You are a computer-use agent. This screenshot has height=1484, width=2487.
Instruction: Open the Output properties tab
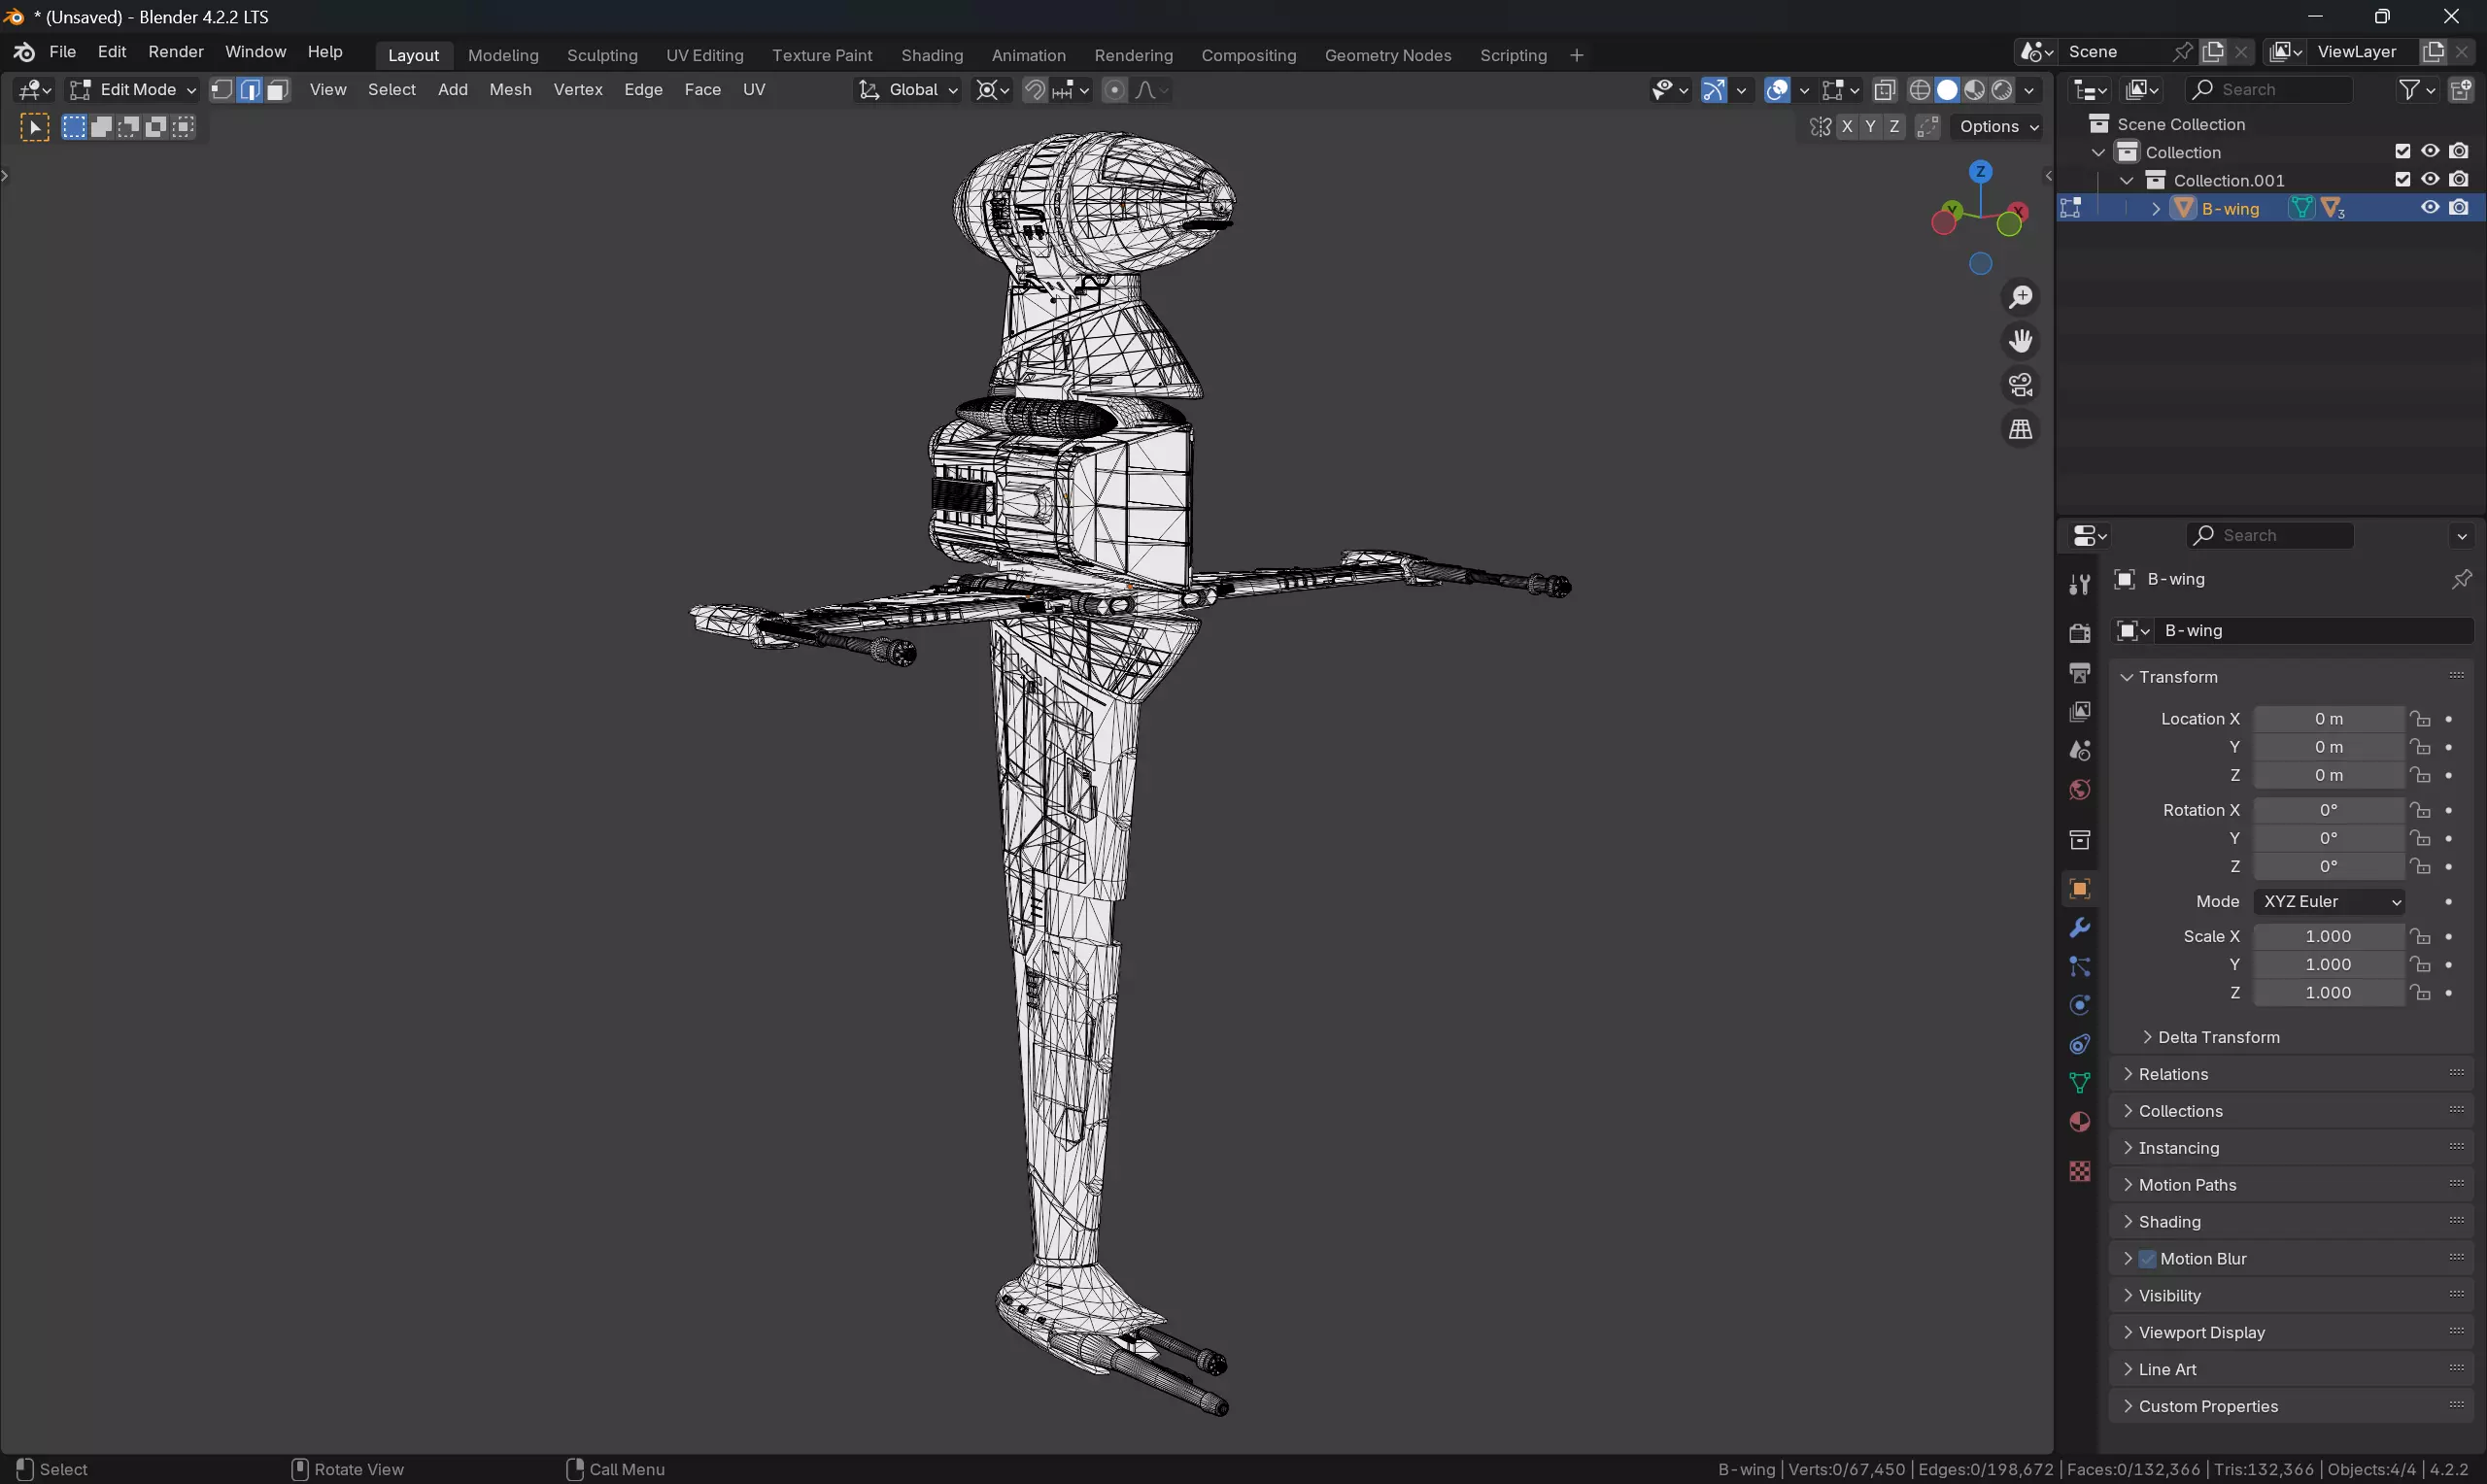coord(2080,672)
